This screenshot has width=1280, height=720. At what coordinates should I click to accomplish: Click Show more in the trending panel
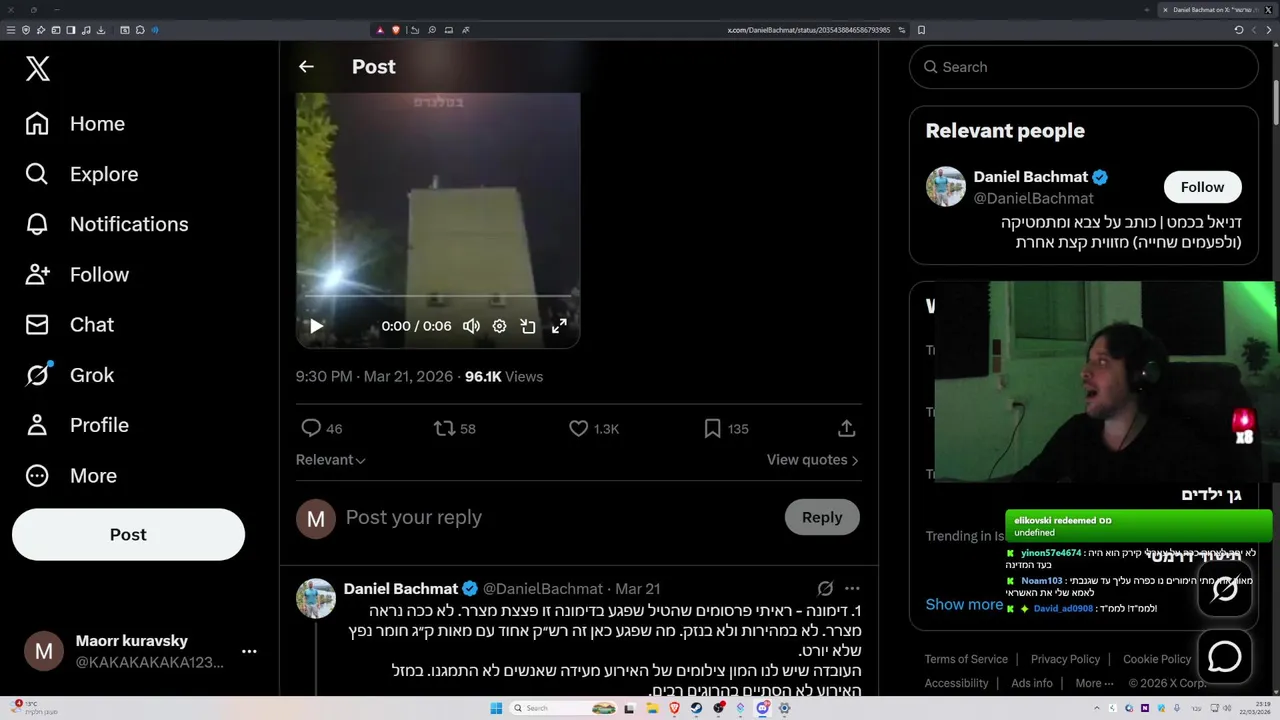coord(964,604)
